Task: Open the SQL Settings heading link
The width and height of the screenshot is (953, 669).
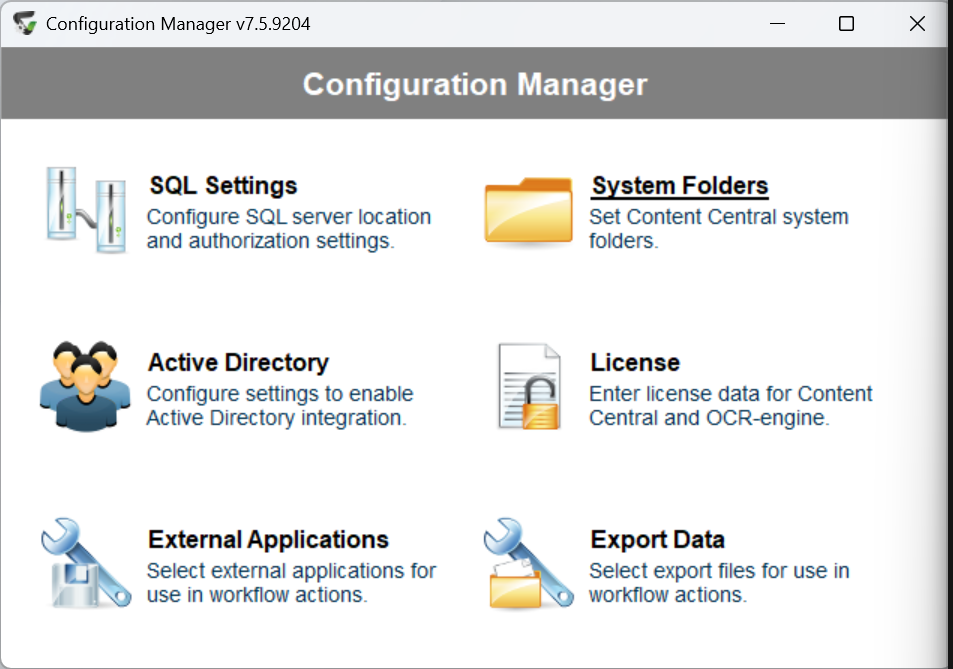Action: tap(224, 186)
